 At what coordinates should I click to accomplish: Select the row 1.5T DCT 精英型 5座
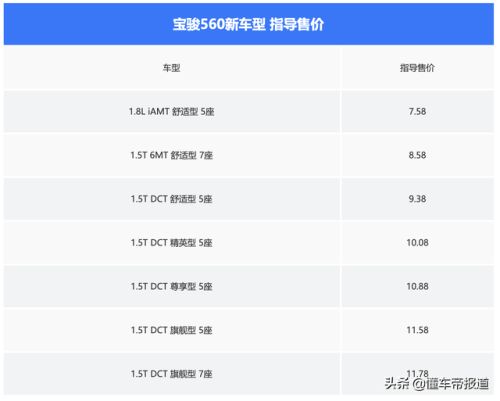[x=172, y=243]
